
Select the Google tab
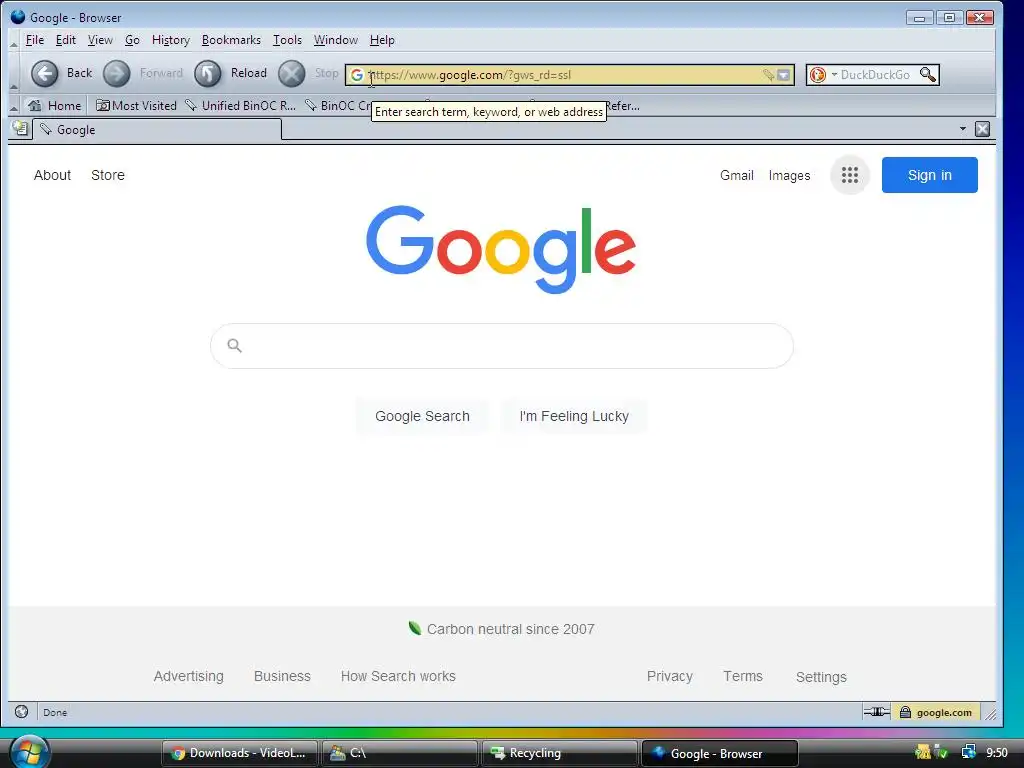[157, 130]
